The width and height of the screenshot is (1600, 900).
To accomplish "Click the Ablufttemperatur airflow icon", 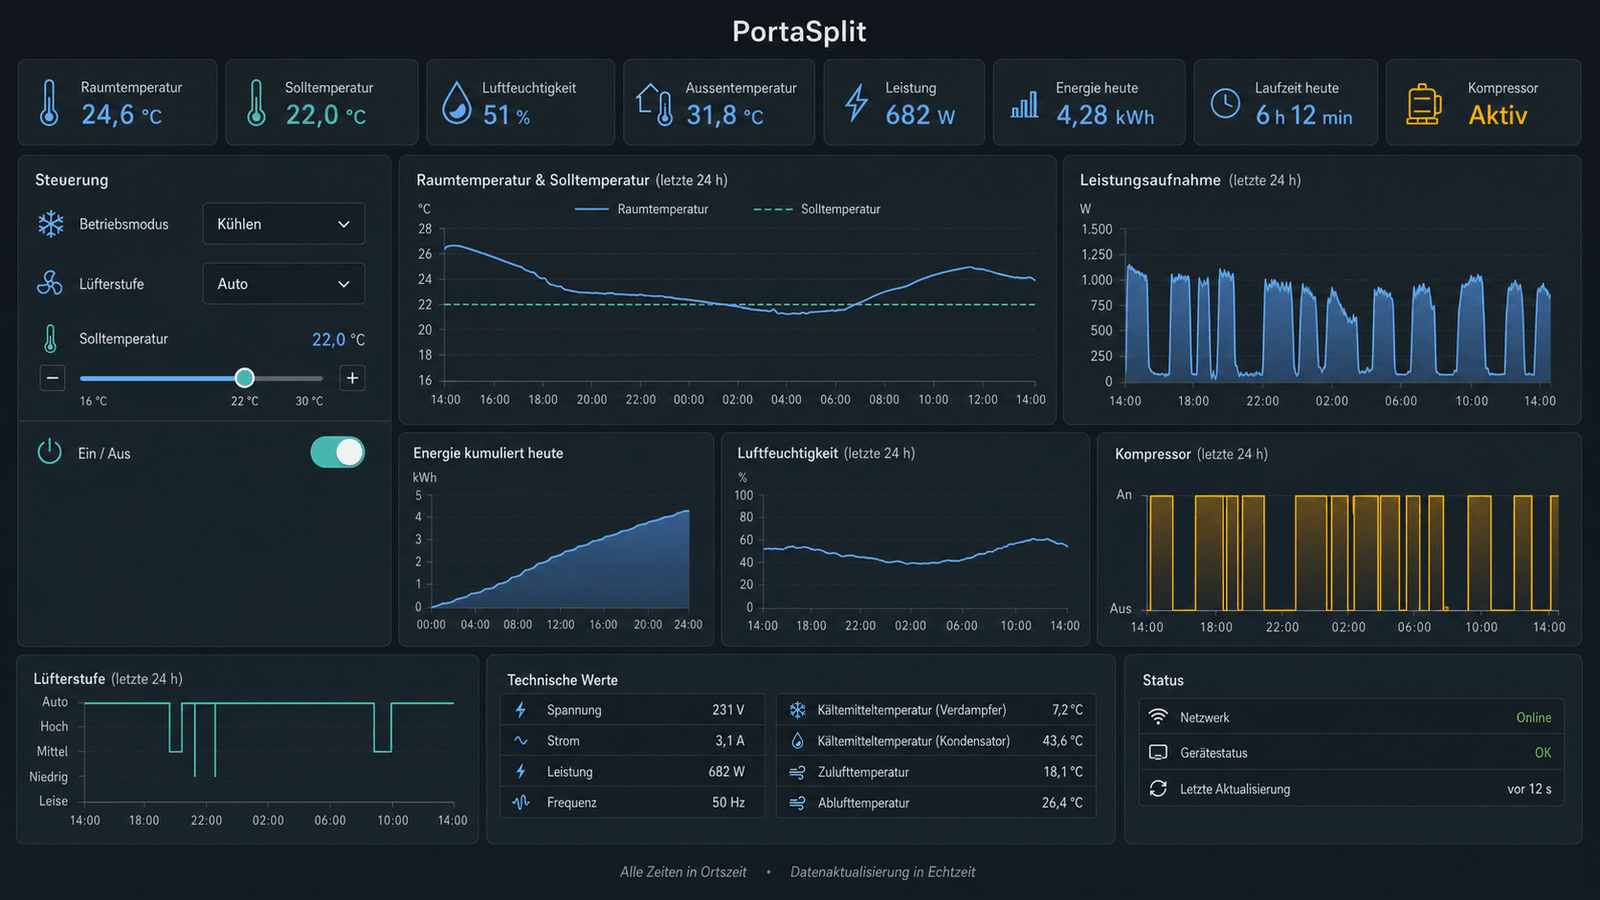I will pyautogui.click(x=797, y=803).
